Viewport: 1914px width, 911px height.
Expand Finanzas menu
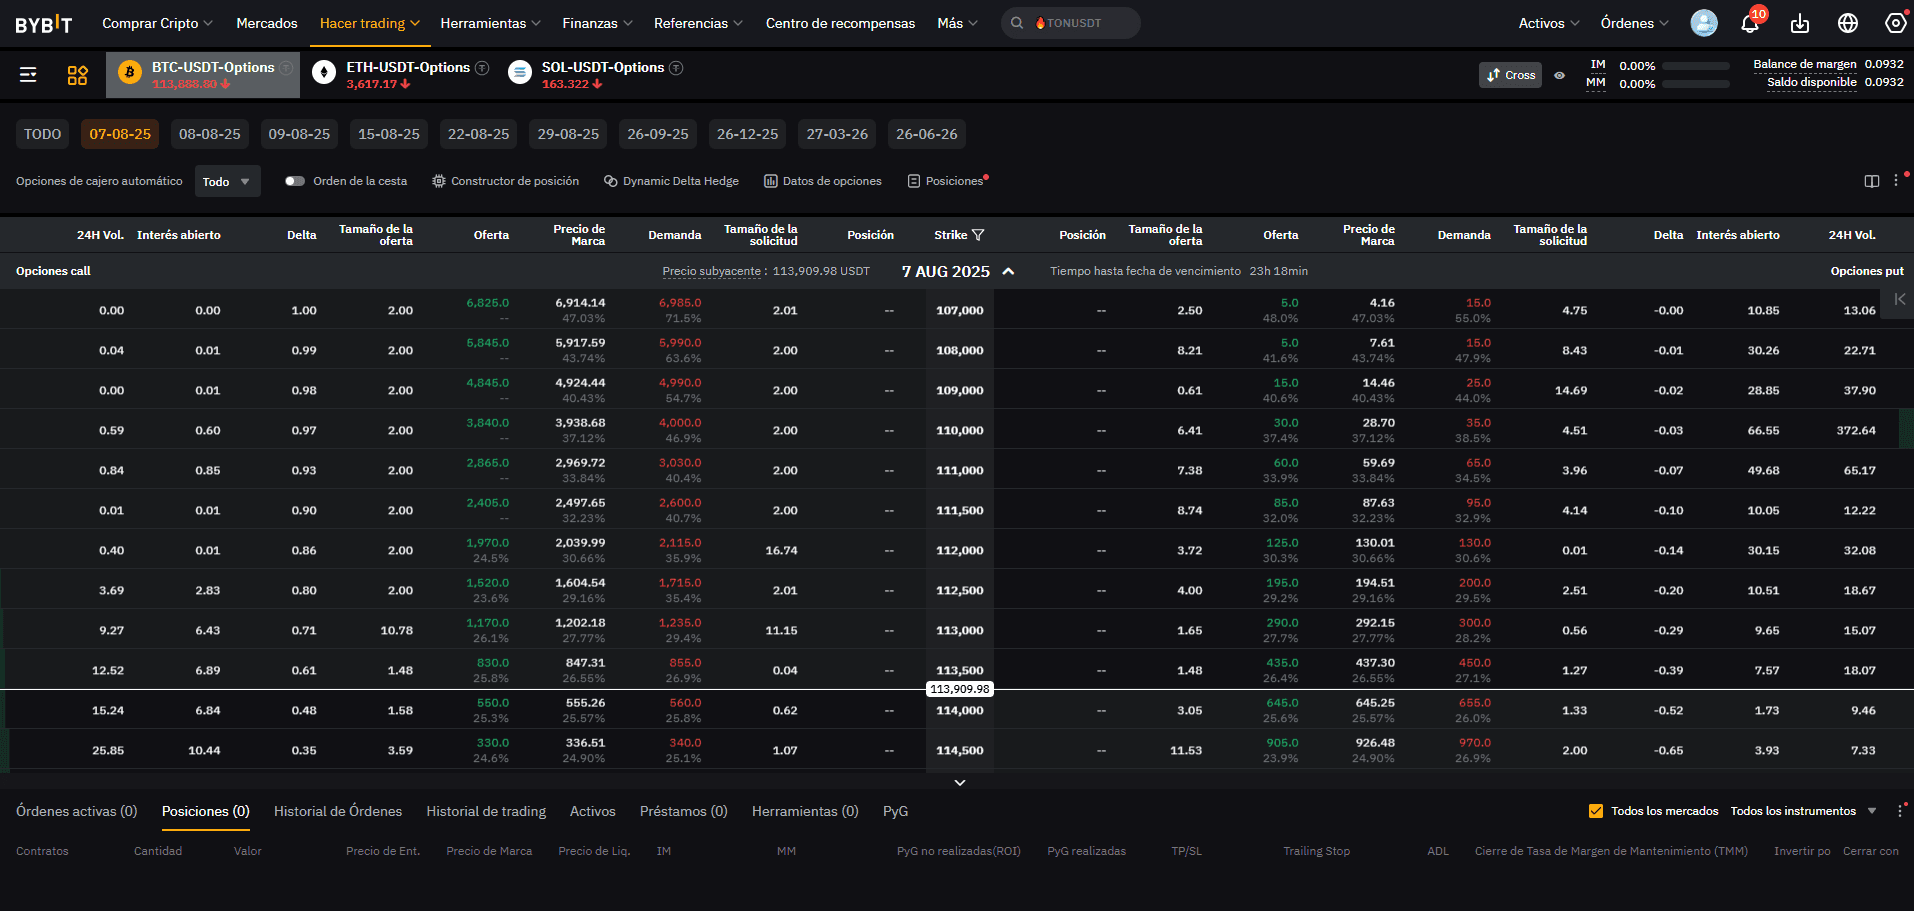[x=597, y=23]
